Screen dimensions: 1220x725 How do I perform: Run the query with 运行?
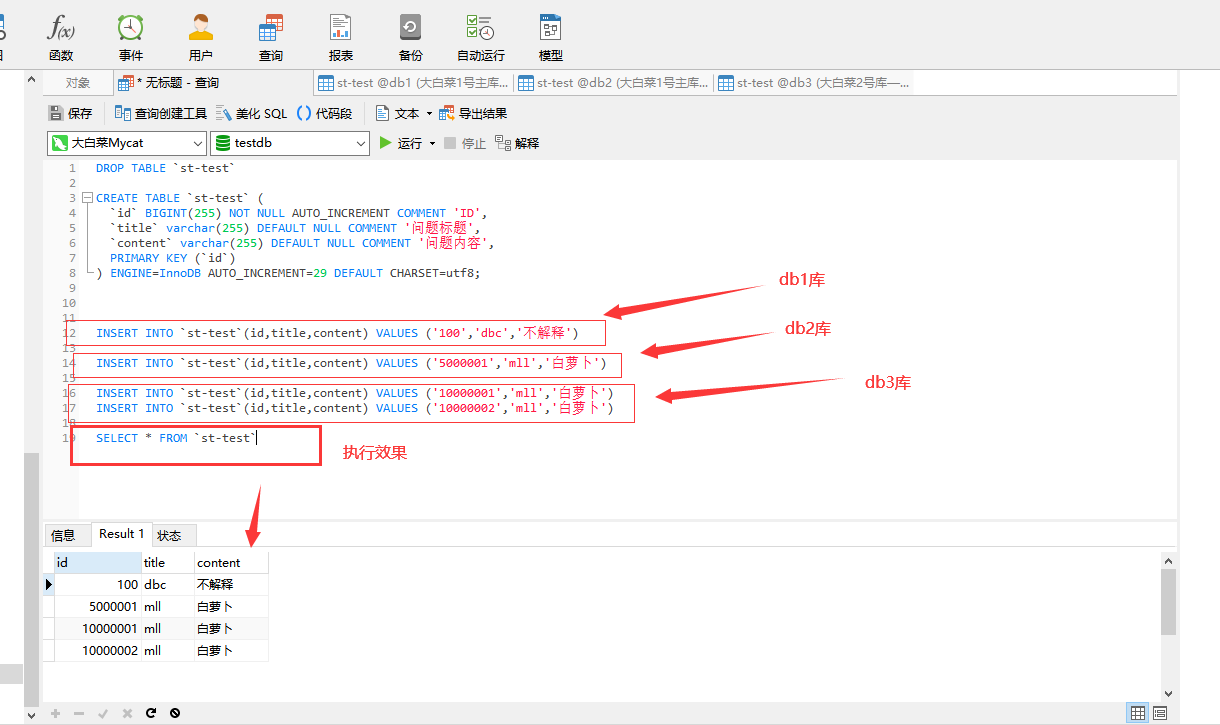400,143
